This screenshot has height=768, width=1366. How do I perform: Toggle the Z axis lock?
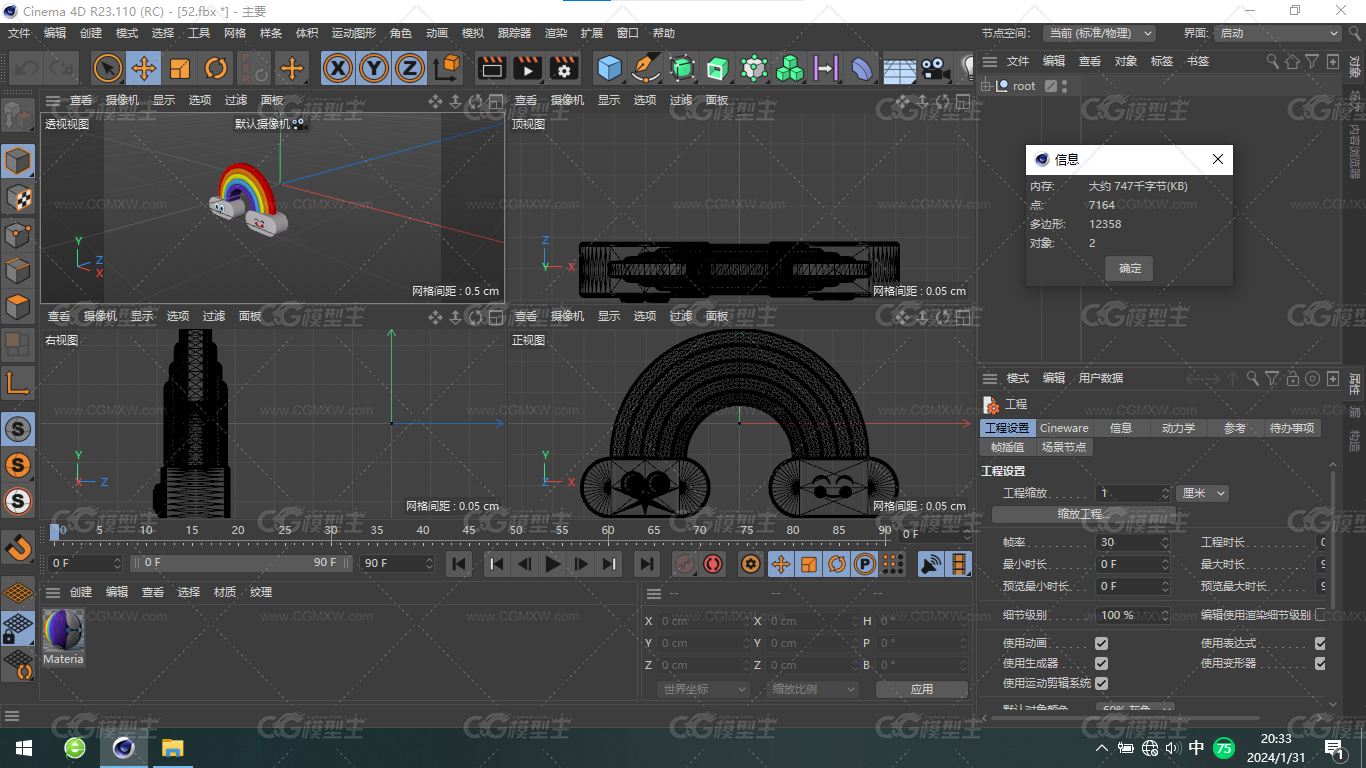point(409,68)
